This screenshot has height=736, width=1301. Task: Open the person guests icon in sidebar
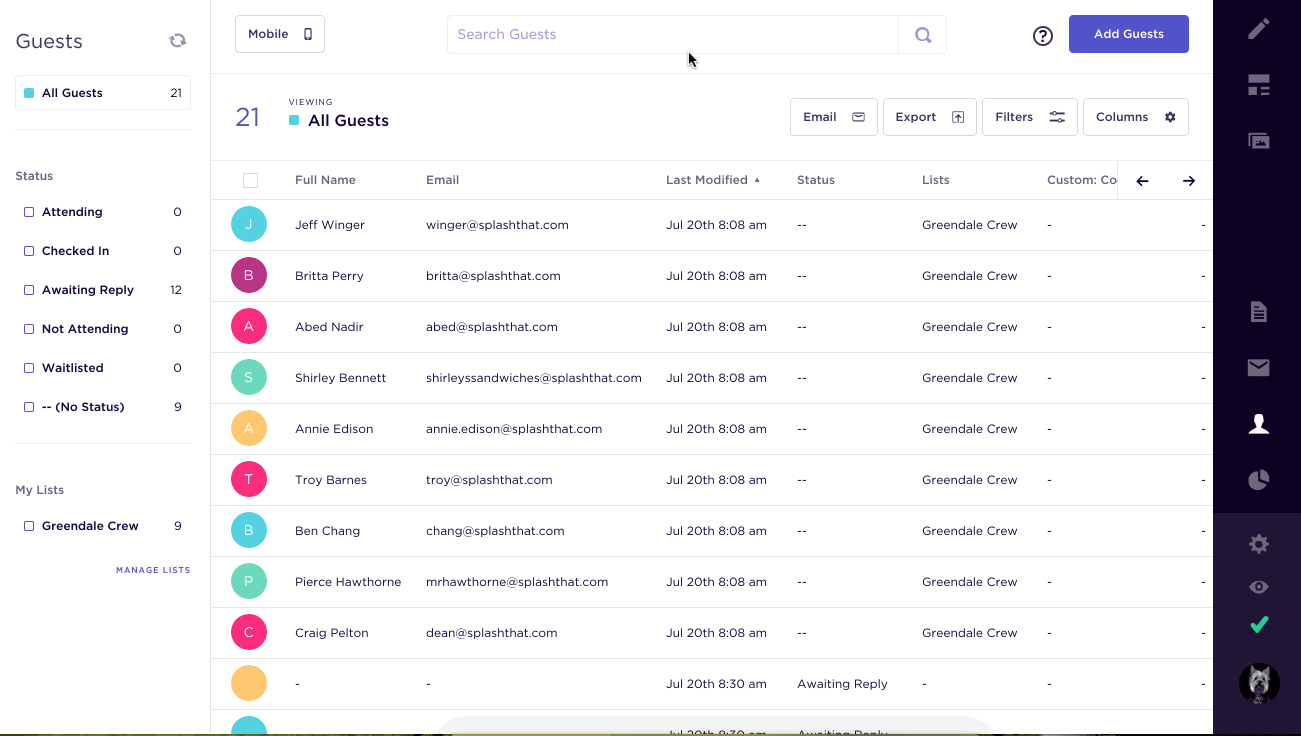(x=1259, y=424)
